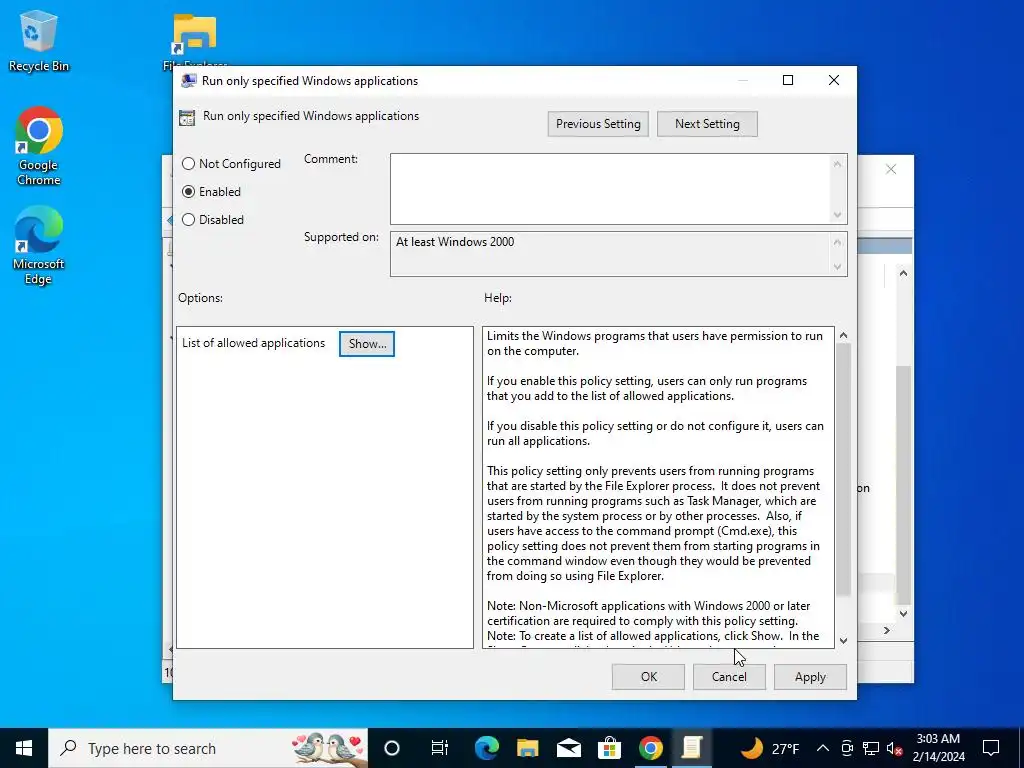Click the Group Policy Editor taskbar icon

[692, 748]
